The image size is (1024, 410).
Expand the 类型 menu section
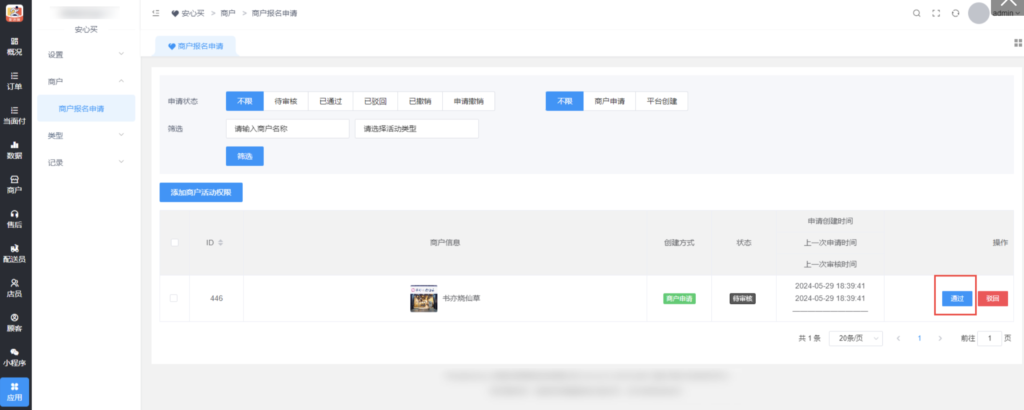click(86, 135)
